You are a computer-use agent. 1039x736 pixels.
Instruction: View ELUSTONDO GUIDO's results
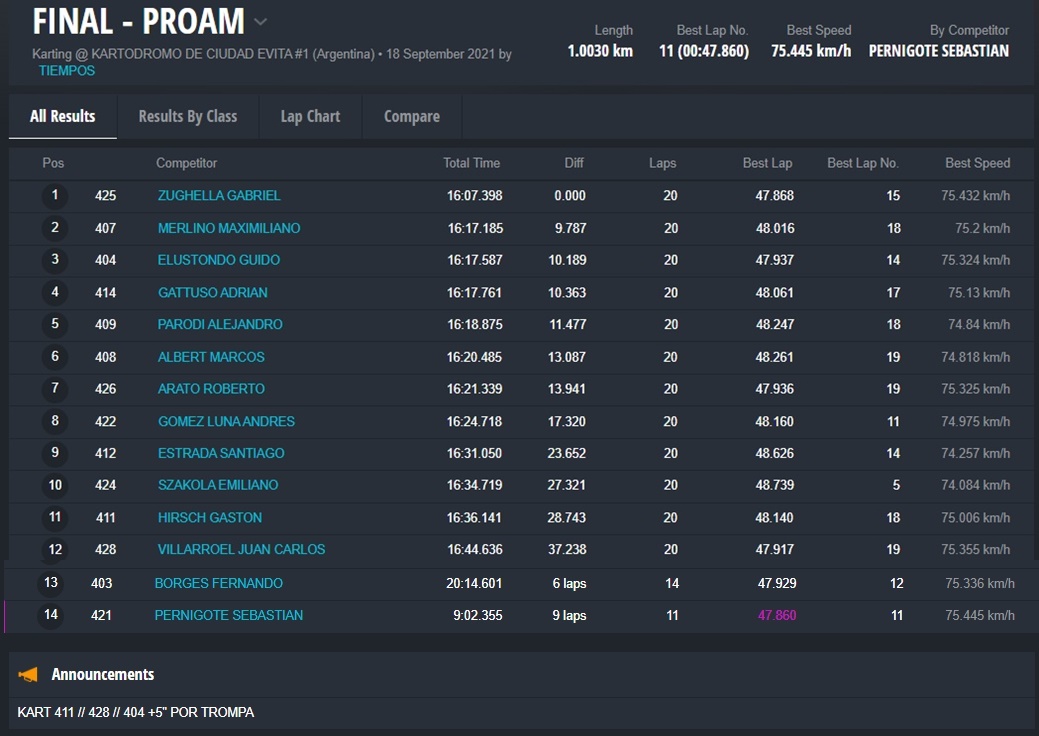coord(219,260)
